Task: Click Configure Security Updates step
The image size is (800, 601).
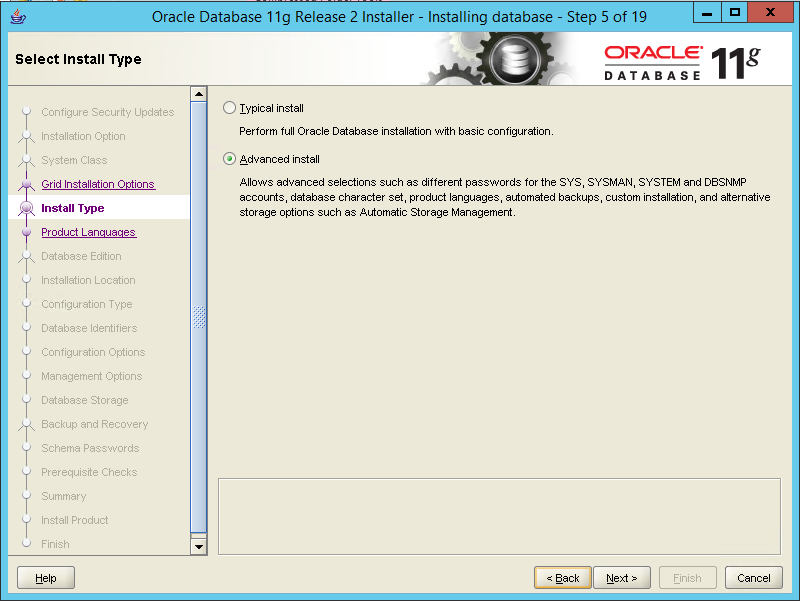Action: coord(108,112)
